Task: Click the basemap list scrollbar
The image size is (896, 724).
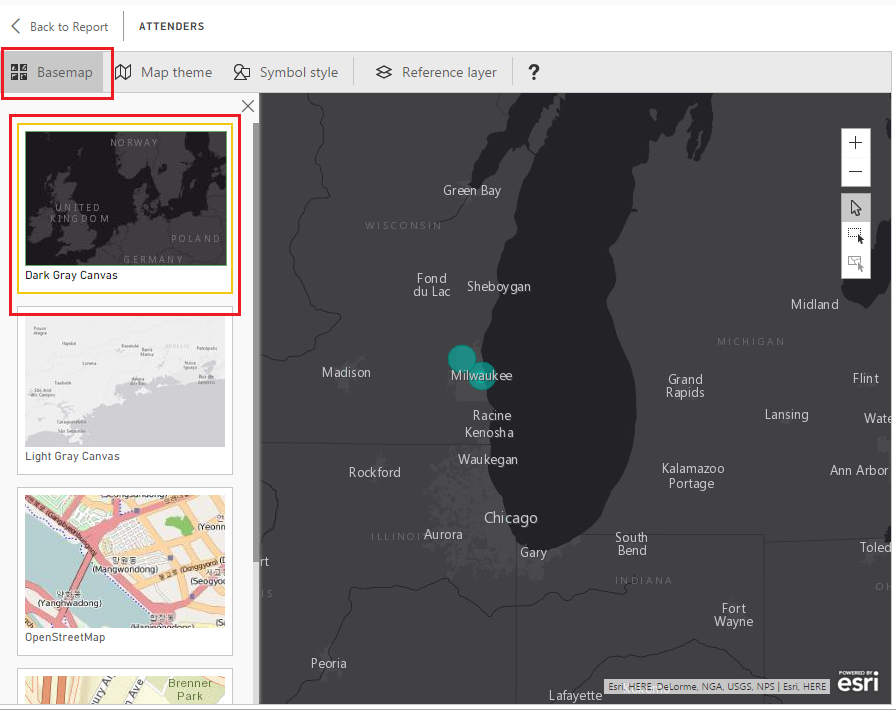Action: click(256, 343)
